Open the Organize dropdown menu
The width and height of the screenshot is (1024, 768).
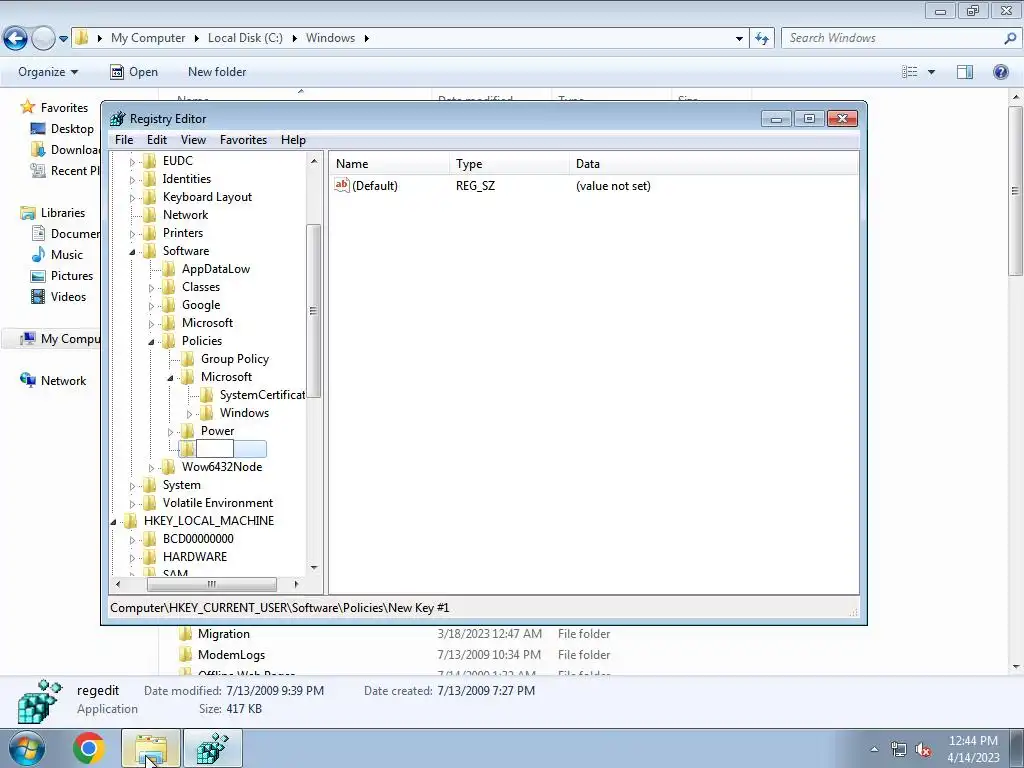[x=48, y=72]
